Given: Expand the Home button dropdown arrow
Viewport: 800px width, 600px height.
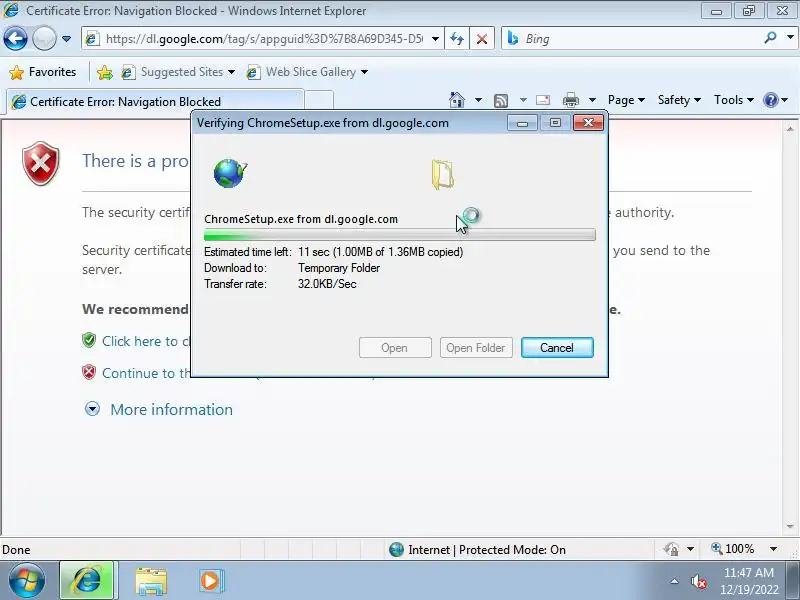Looking at the screenshot, I should tap(478, 100).
